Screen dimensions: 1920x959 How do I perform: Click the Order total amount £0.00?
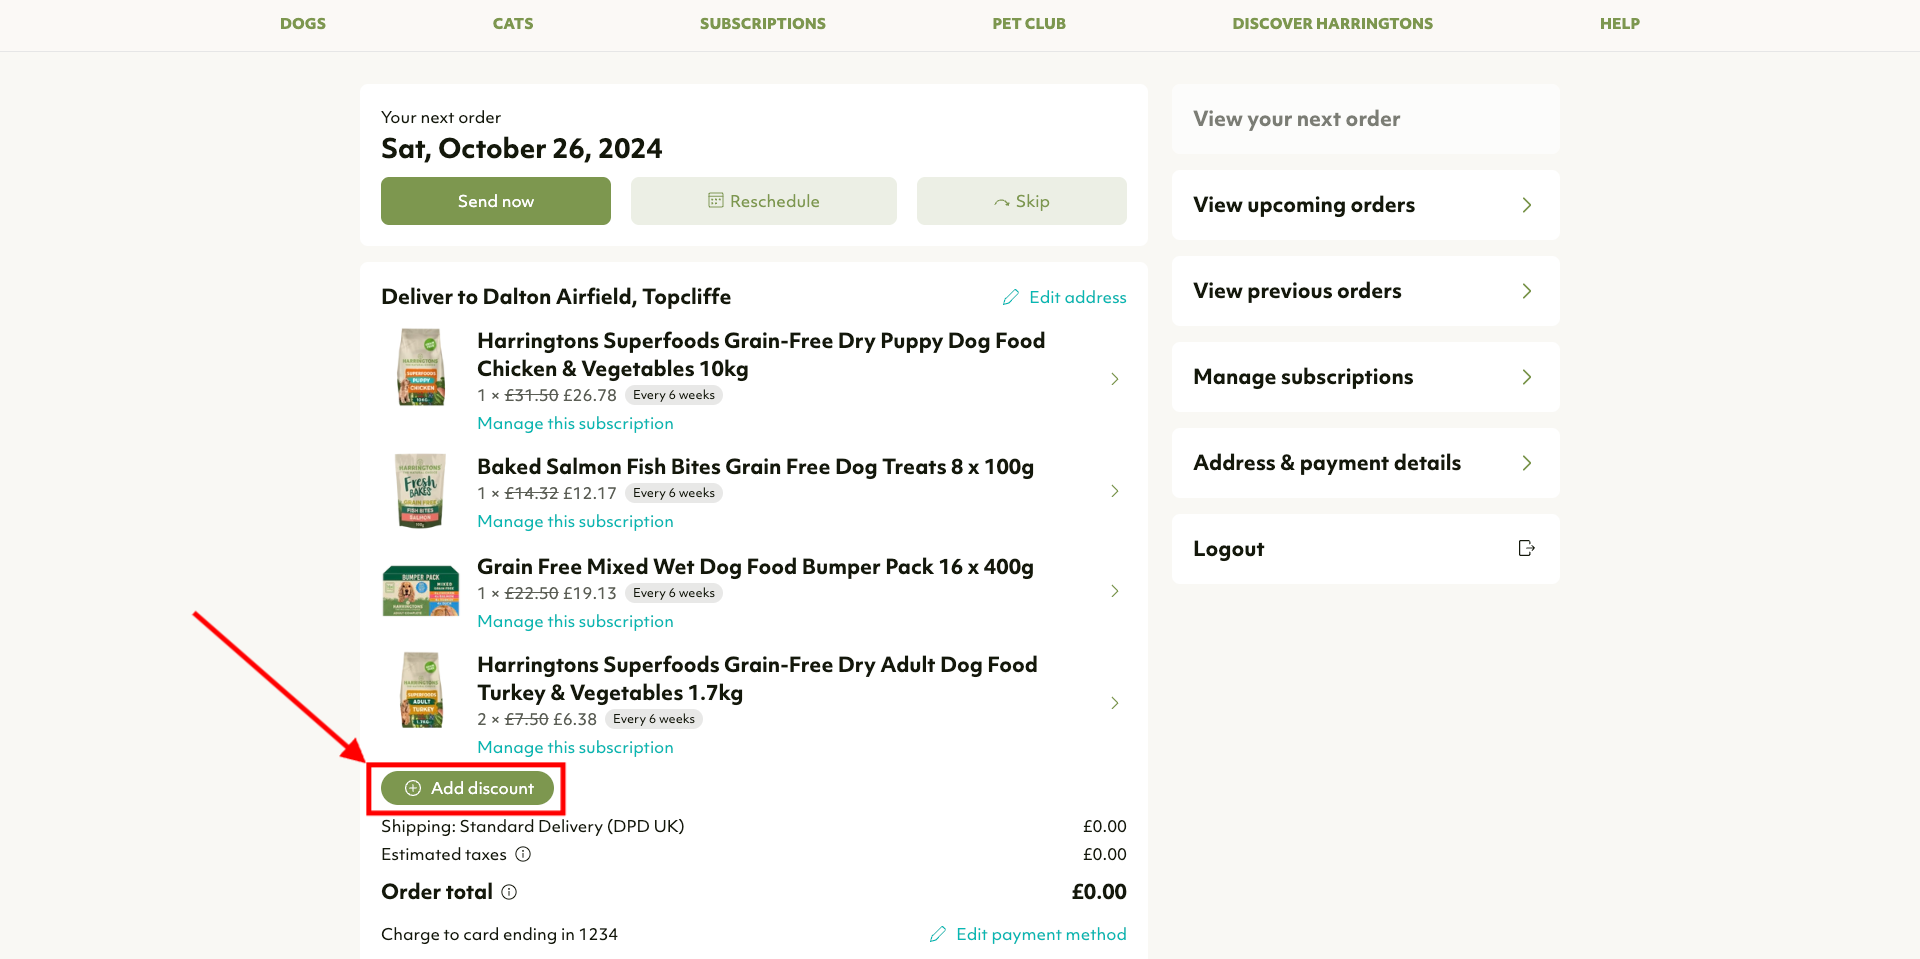pos(1099,892)
